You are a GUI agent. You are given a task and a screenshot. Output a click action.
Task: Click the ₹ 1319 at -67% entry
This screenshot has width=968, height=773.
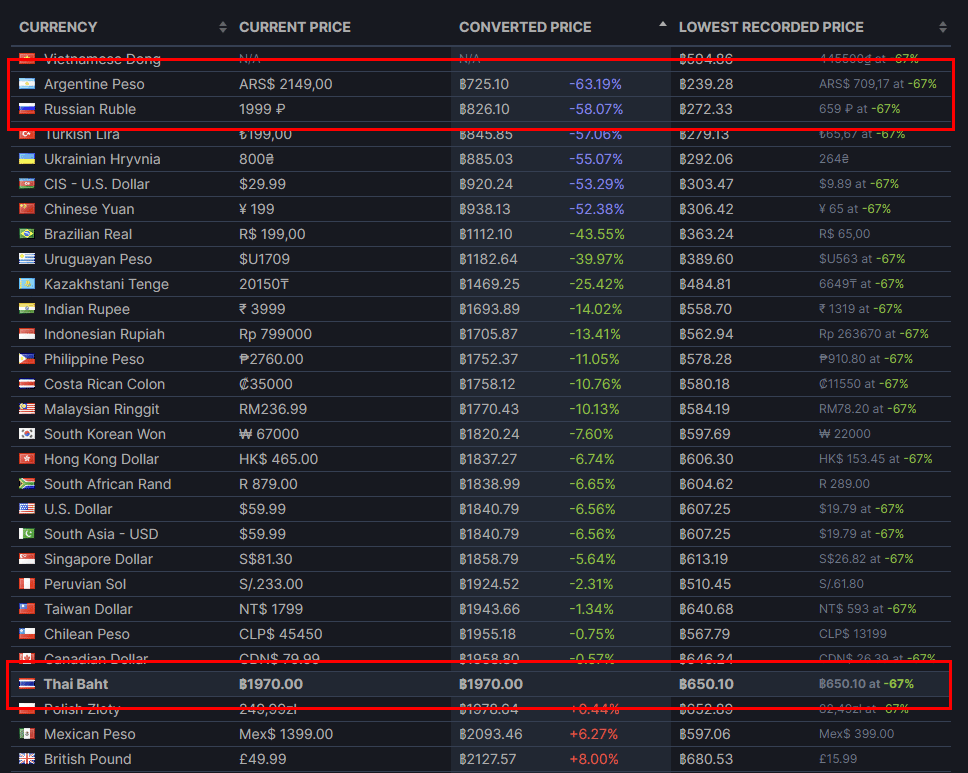click(x=861, y=309)
